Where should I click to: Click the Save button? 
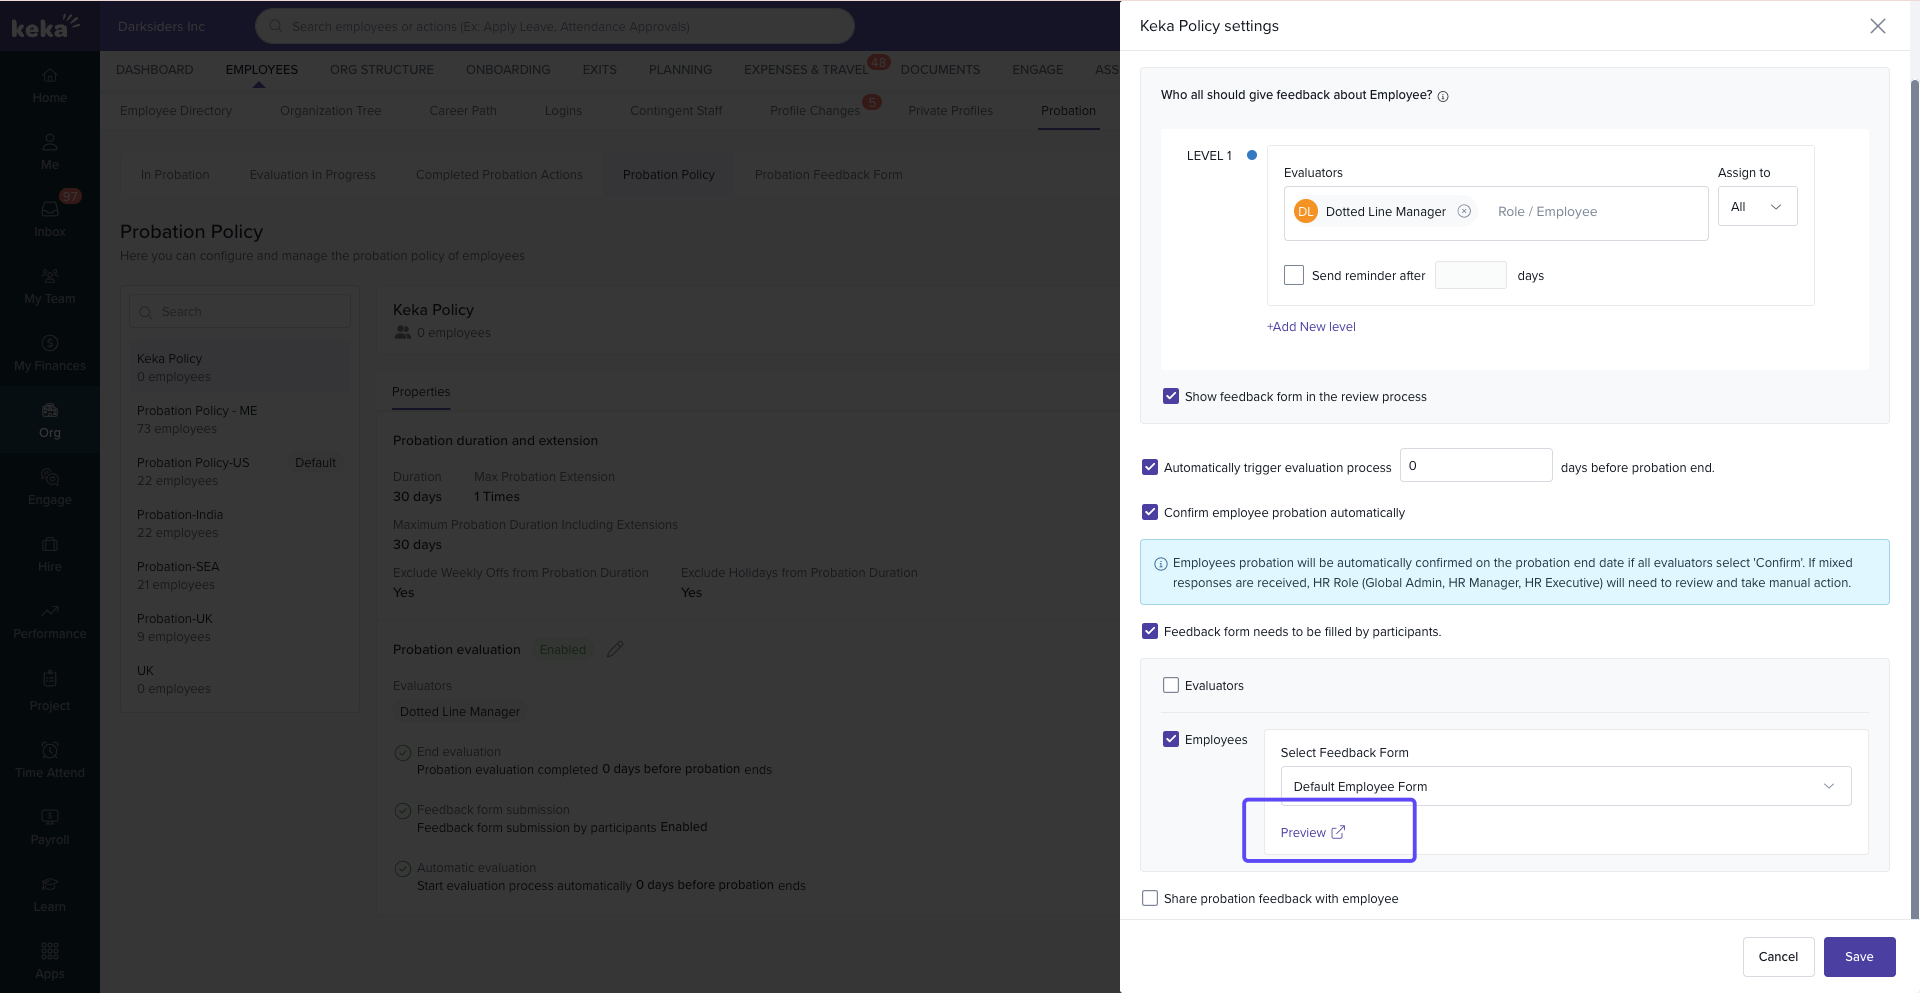coord(1859,956)
